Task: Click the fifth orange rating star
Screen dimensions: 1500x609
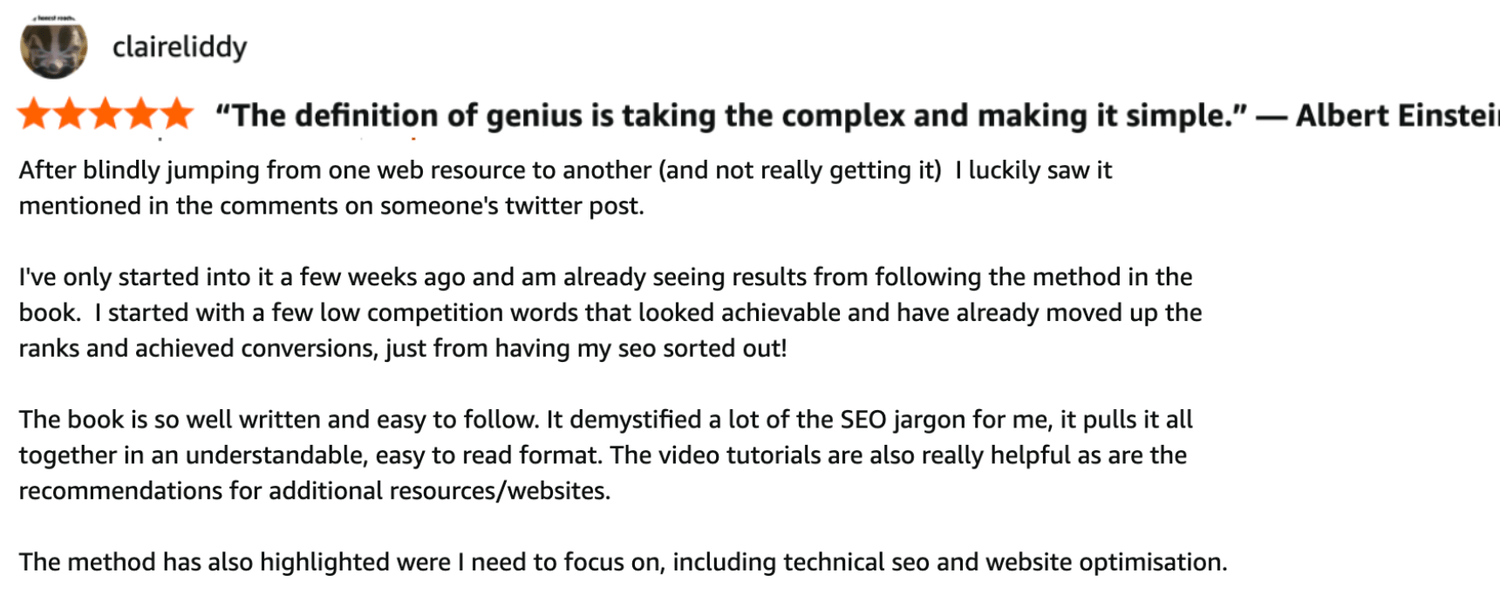Action: [x=175, y=115]
